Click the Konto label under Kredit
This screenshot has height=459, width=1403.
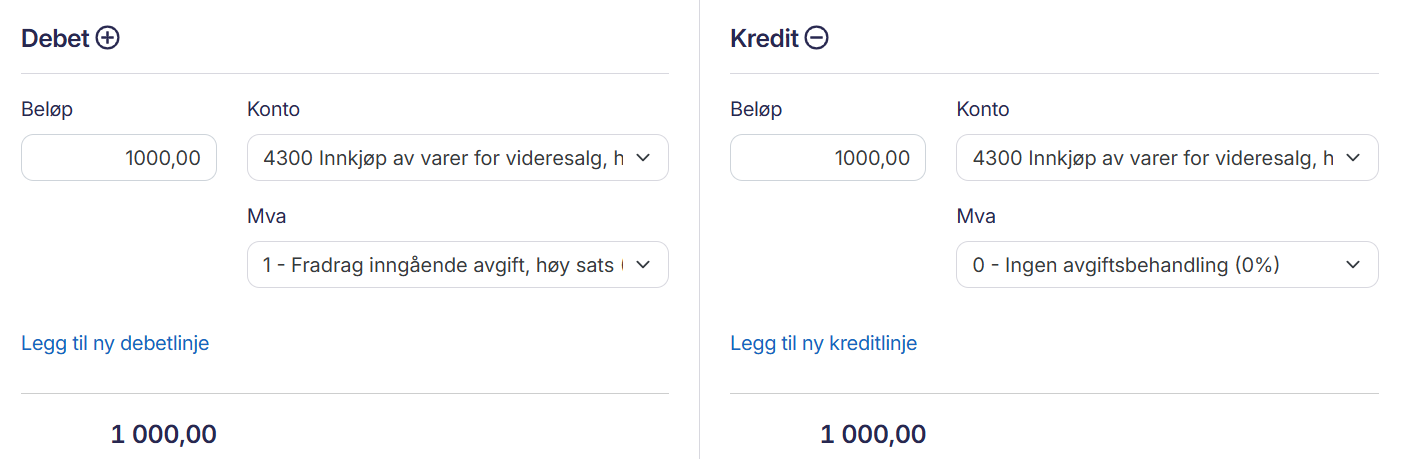[x=982, y=110]
